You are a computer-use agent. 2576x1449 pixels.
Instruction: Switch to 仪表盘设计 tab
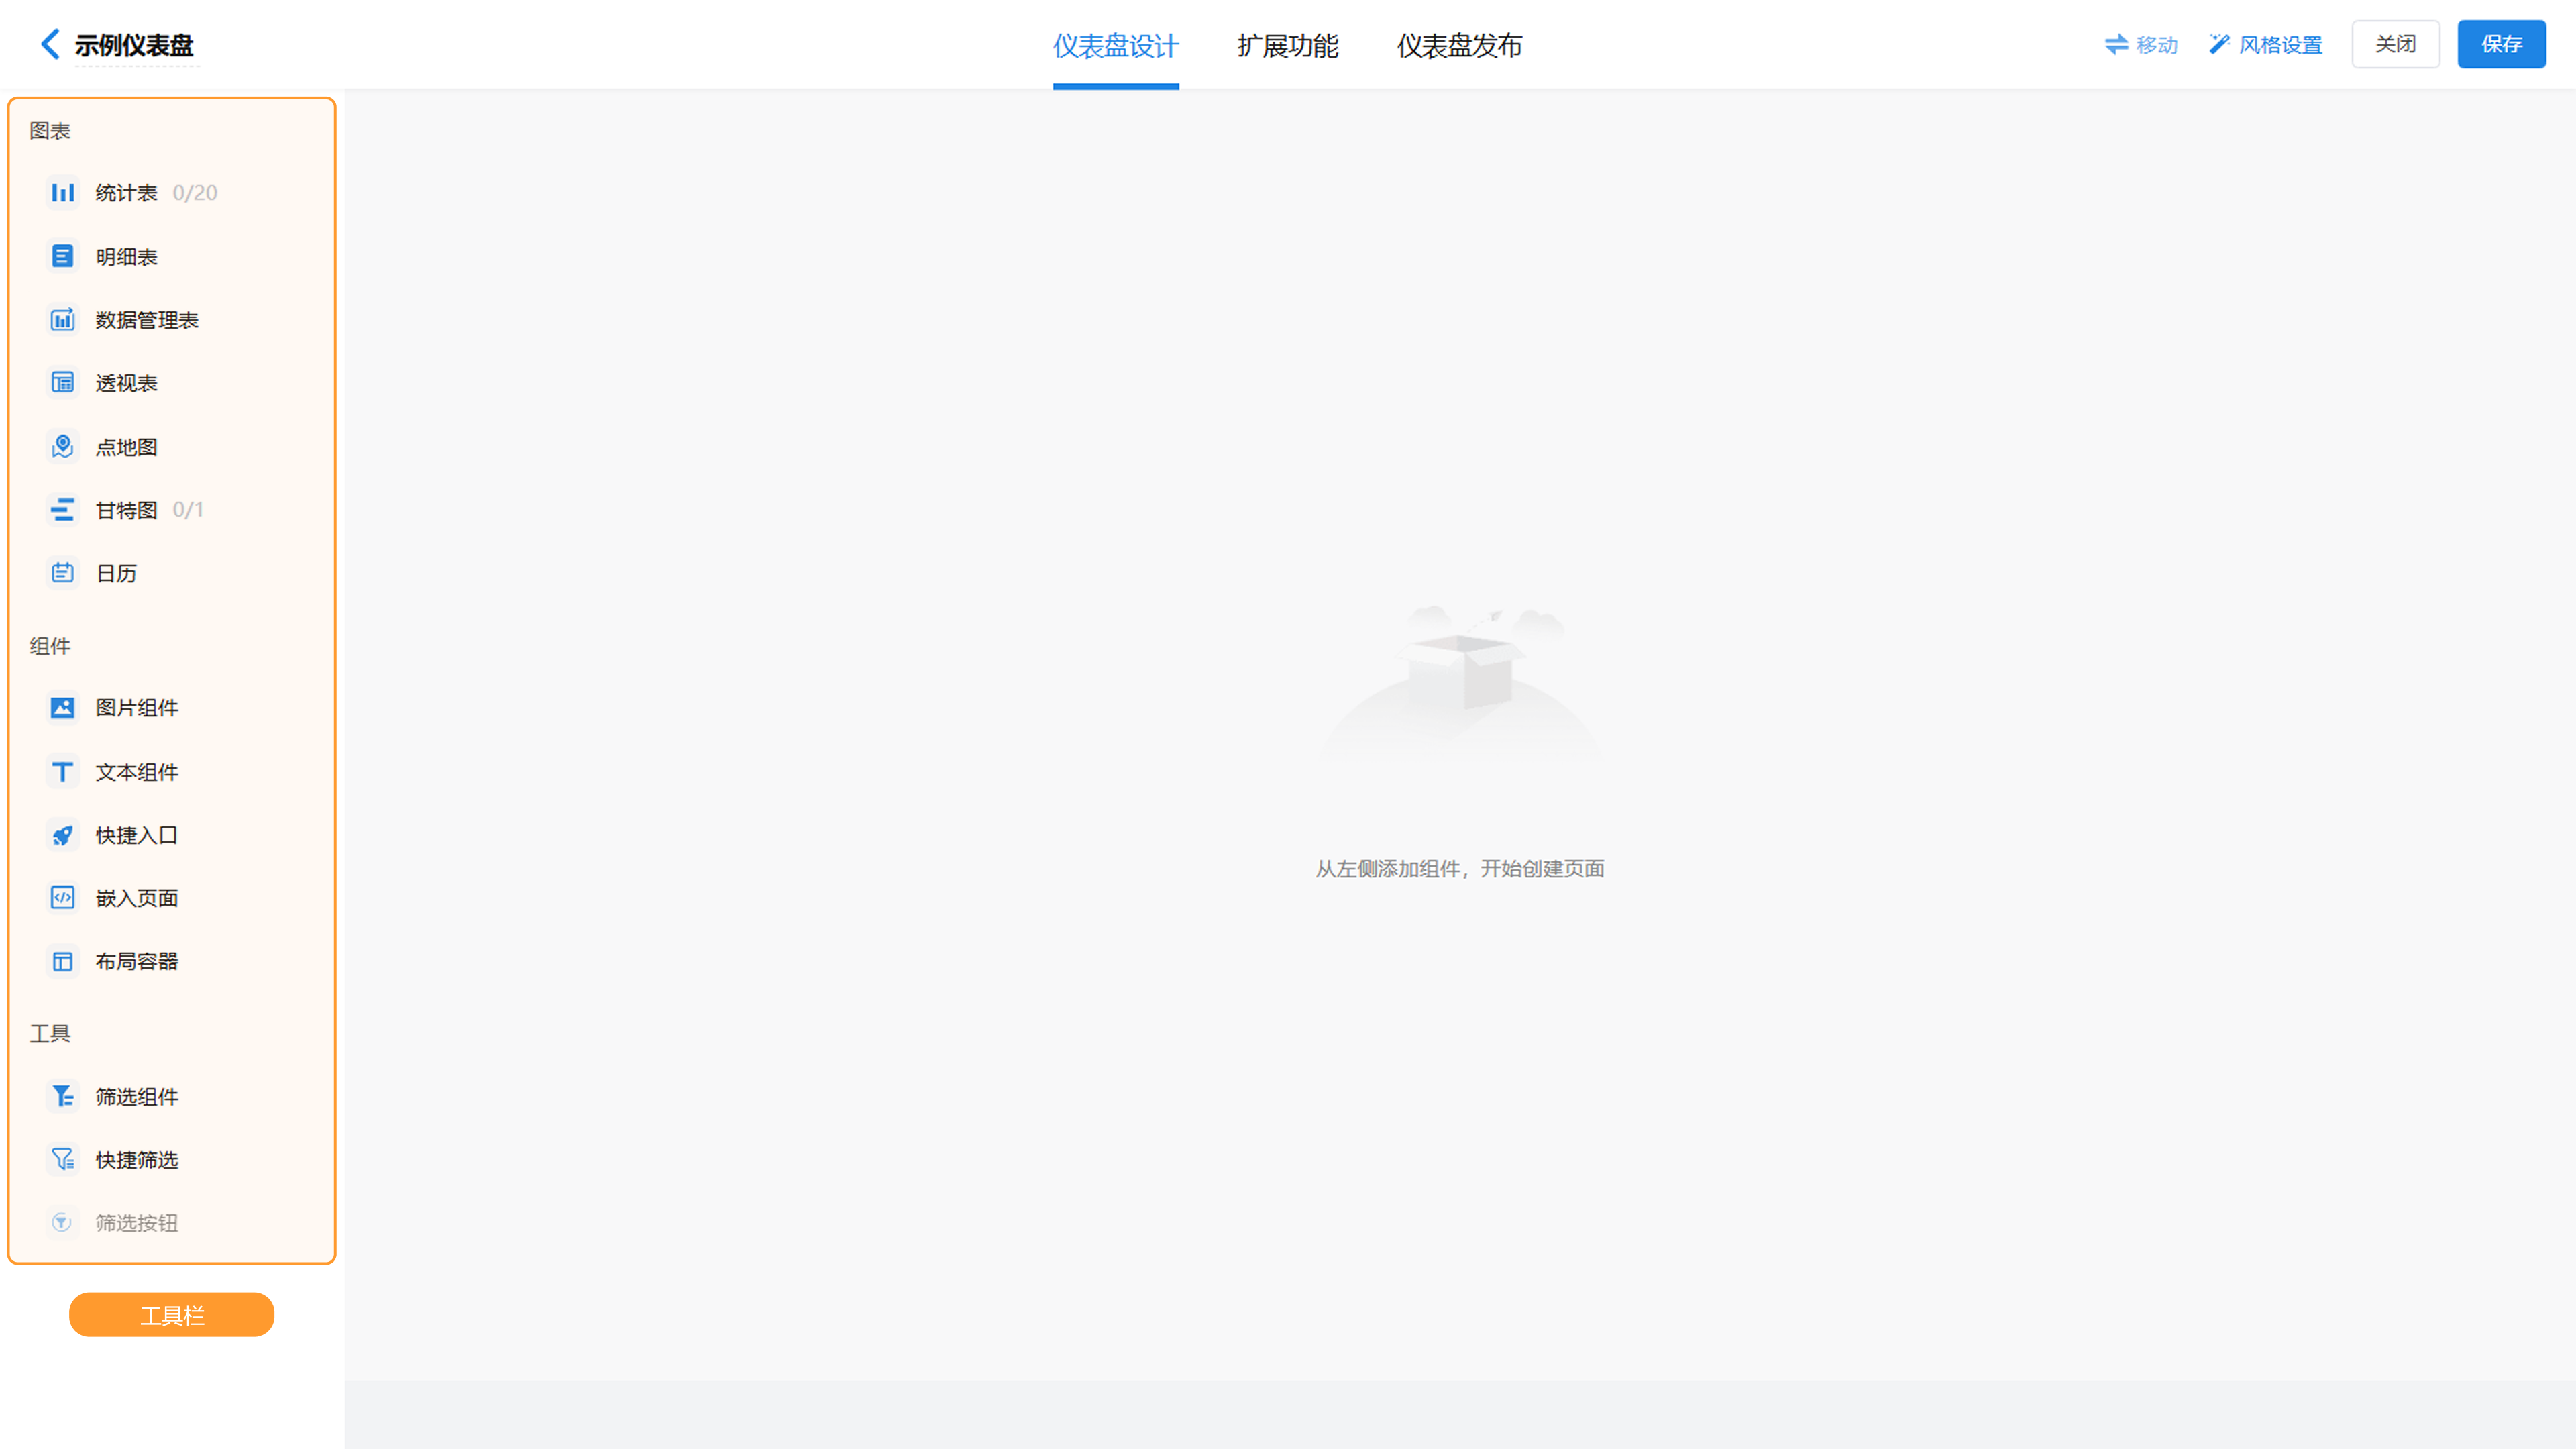tap(1115, 45)
